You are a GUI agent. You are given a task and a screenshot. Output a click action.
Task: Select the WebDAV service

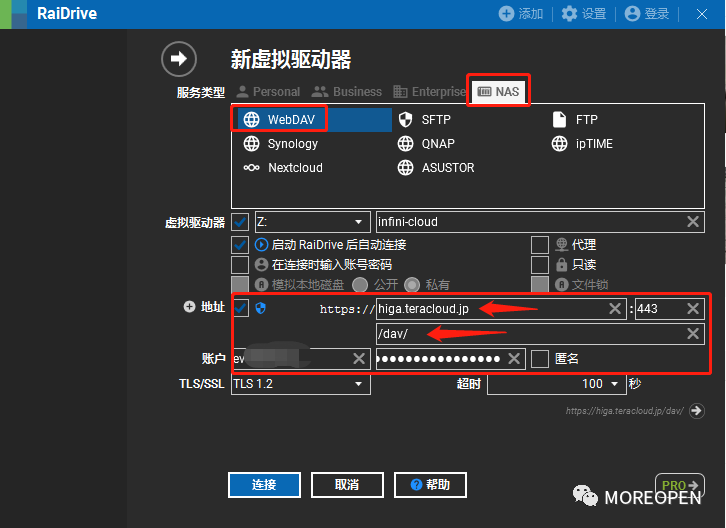[315, 119]
